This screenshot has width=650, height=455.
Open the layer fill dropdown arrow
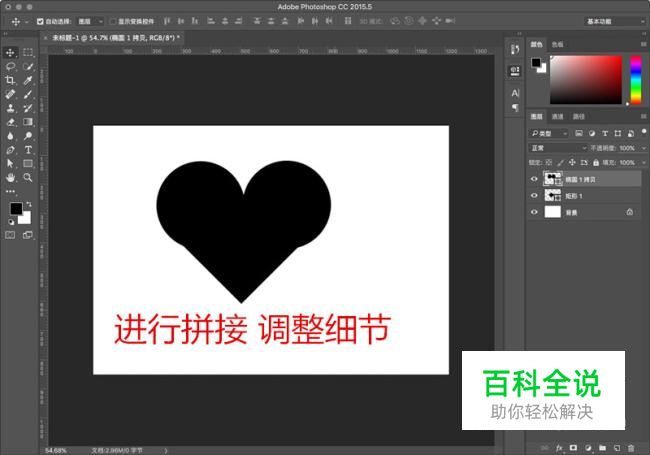click(644, 162)
